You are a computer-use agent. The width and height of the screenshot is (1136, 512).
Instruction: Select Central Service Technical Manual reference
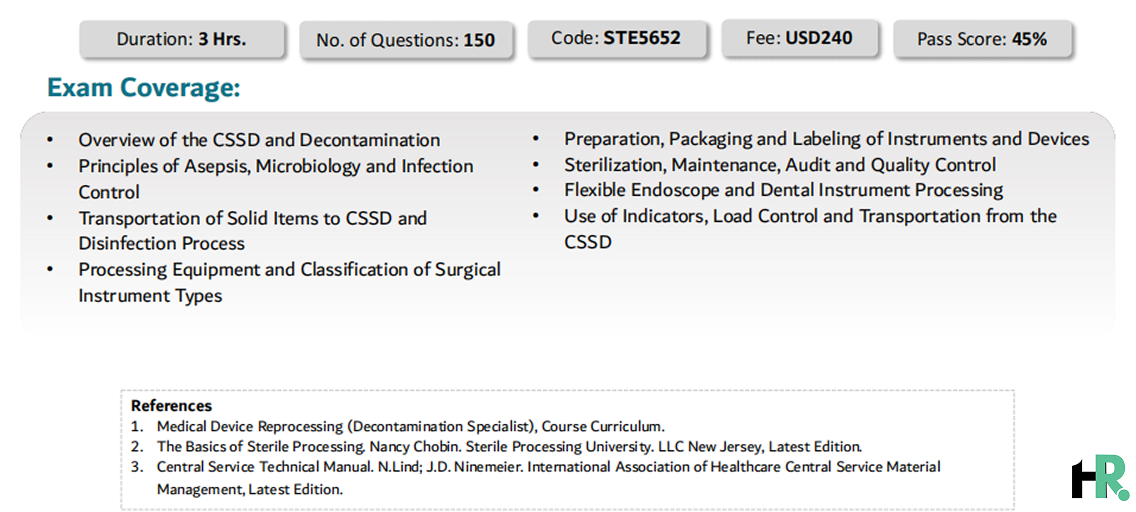point(548,478)
